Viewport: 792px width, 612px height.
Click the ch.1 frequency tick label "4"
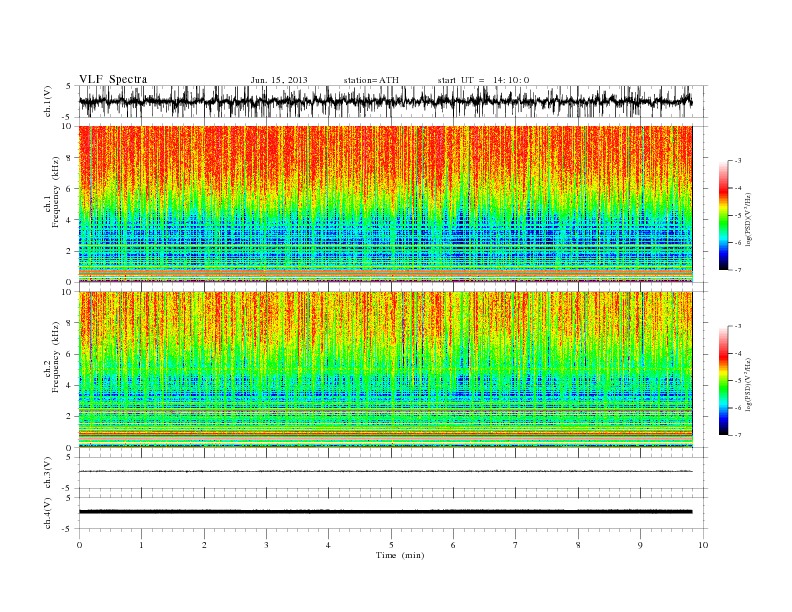point(70,220)
